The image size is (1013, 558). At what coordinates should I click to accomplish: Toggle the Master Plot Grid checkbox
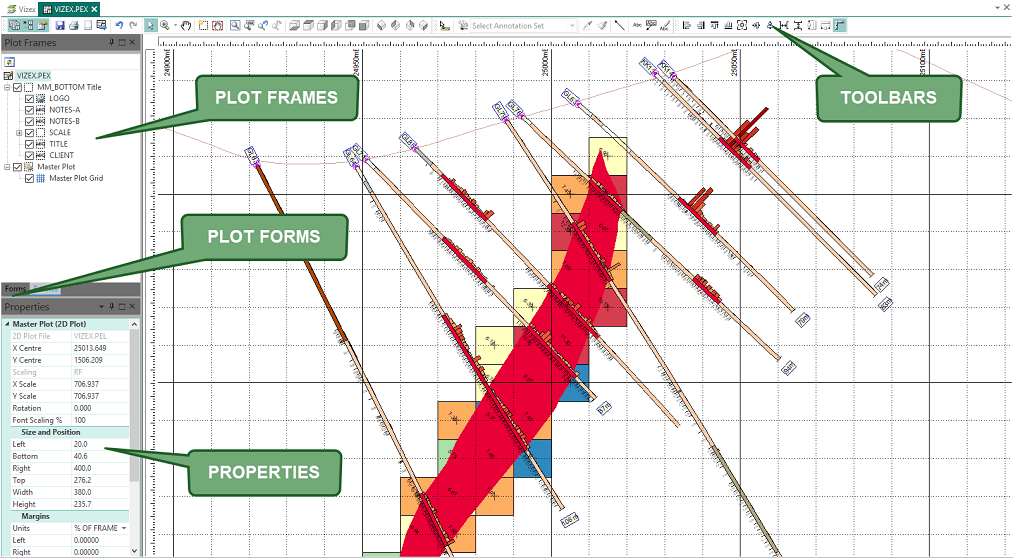[29, 178]
